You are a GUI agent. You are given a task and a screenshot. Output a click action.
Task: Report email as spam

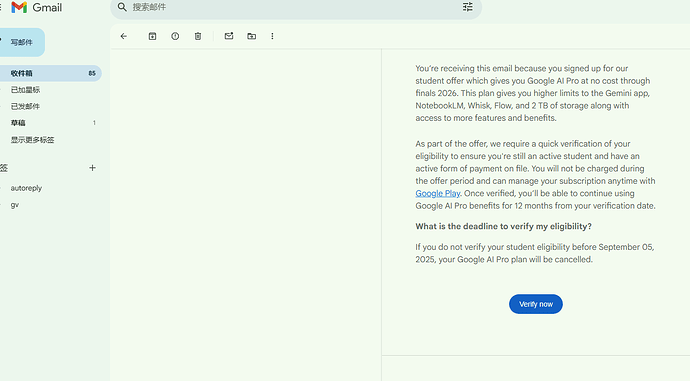[x=175, y=36]
